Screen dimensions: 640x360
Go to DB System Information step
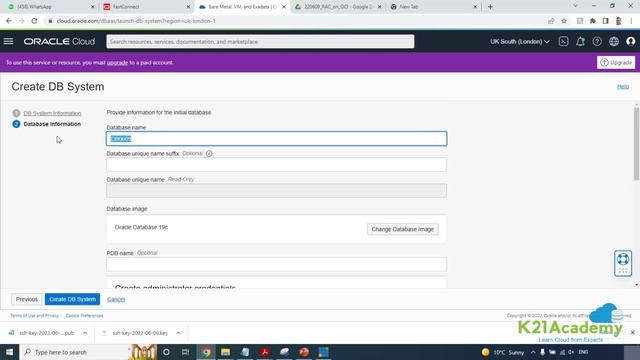pos(52,113)
